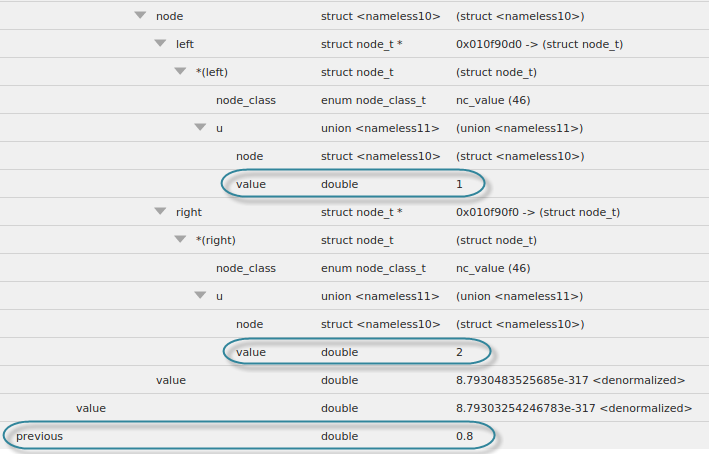Select node_class row under *(left)
This screenshot has width=709, height=454.
pos(245,100)
